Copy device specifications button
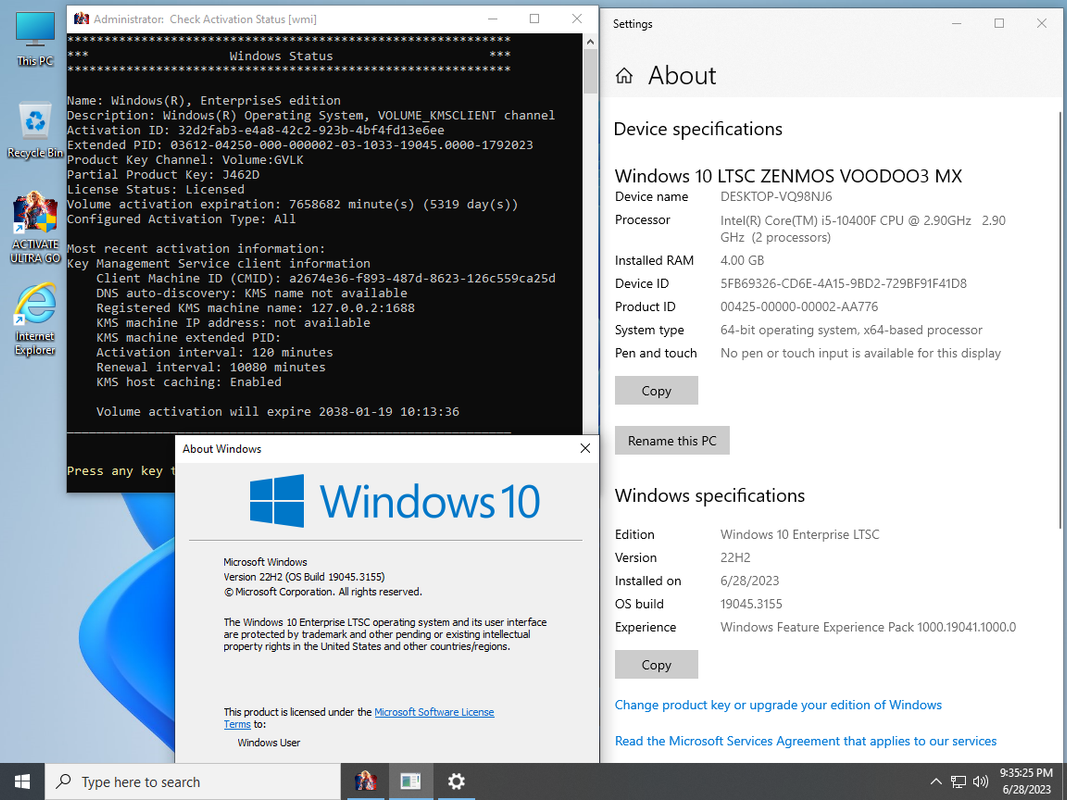Image resolution: width=1067 pixels, height=800 pixels. click(x=656, y=390)
